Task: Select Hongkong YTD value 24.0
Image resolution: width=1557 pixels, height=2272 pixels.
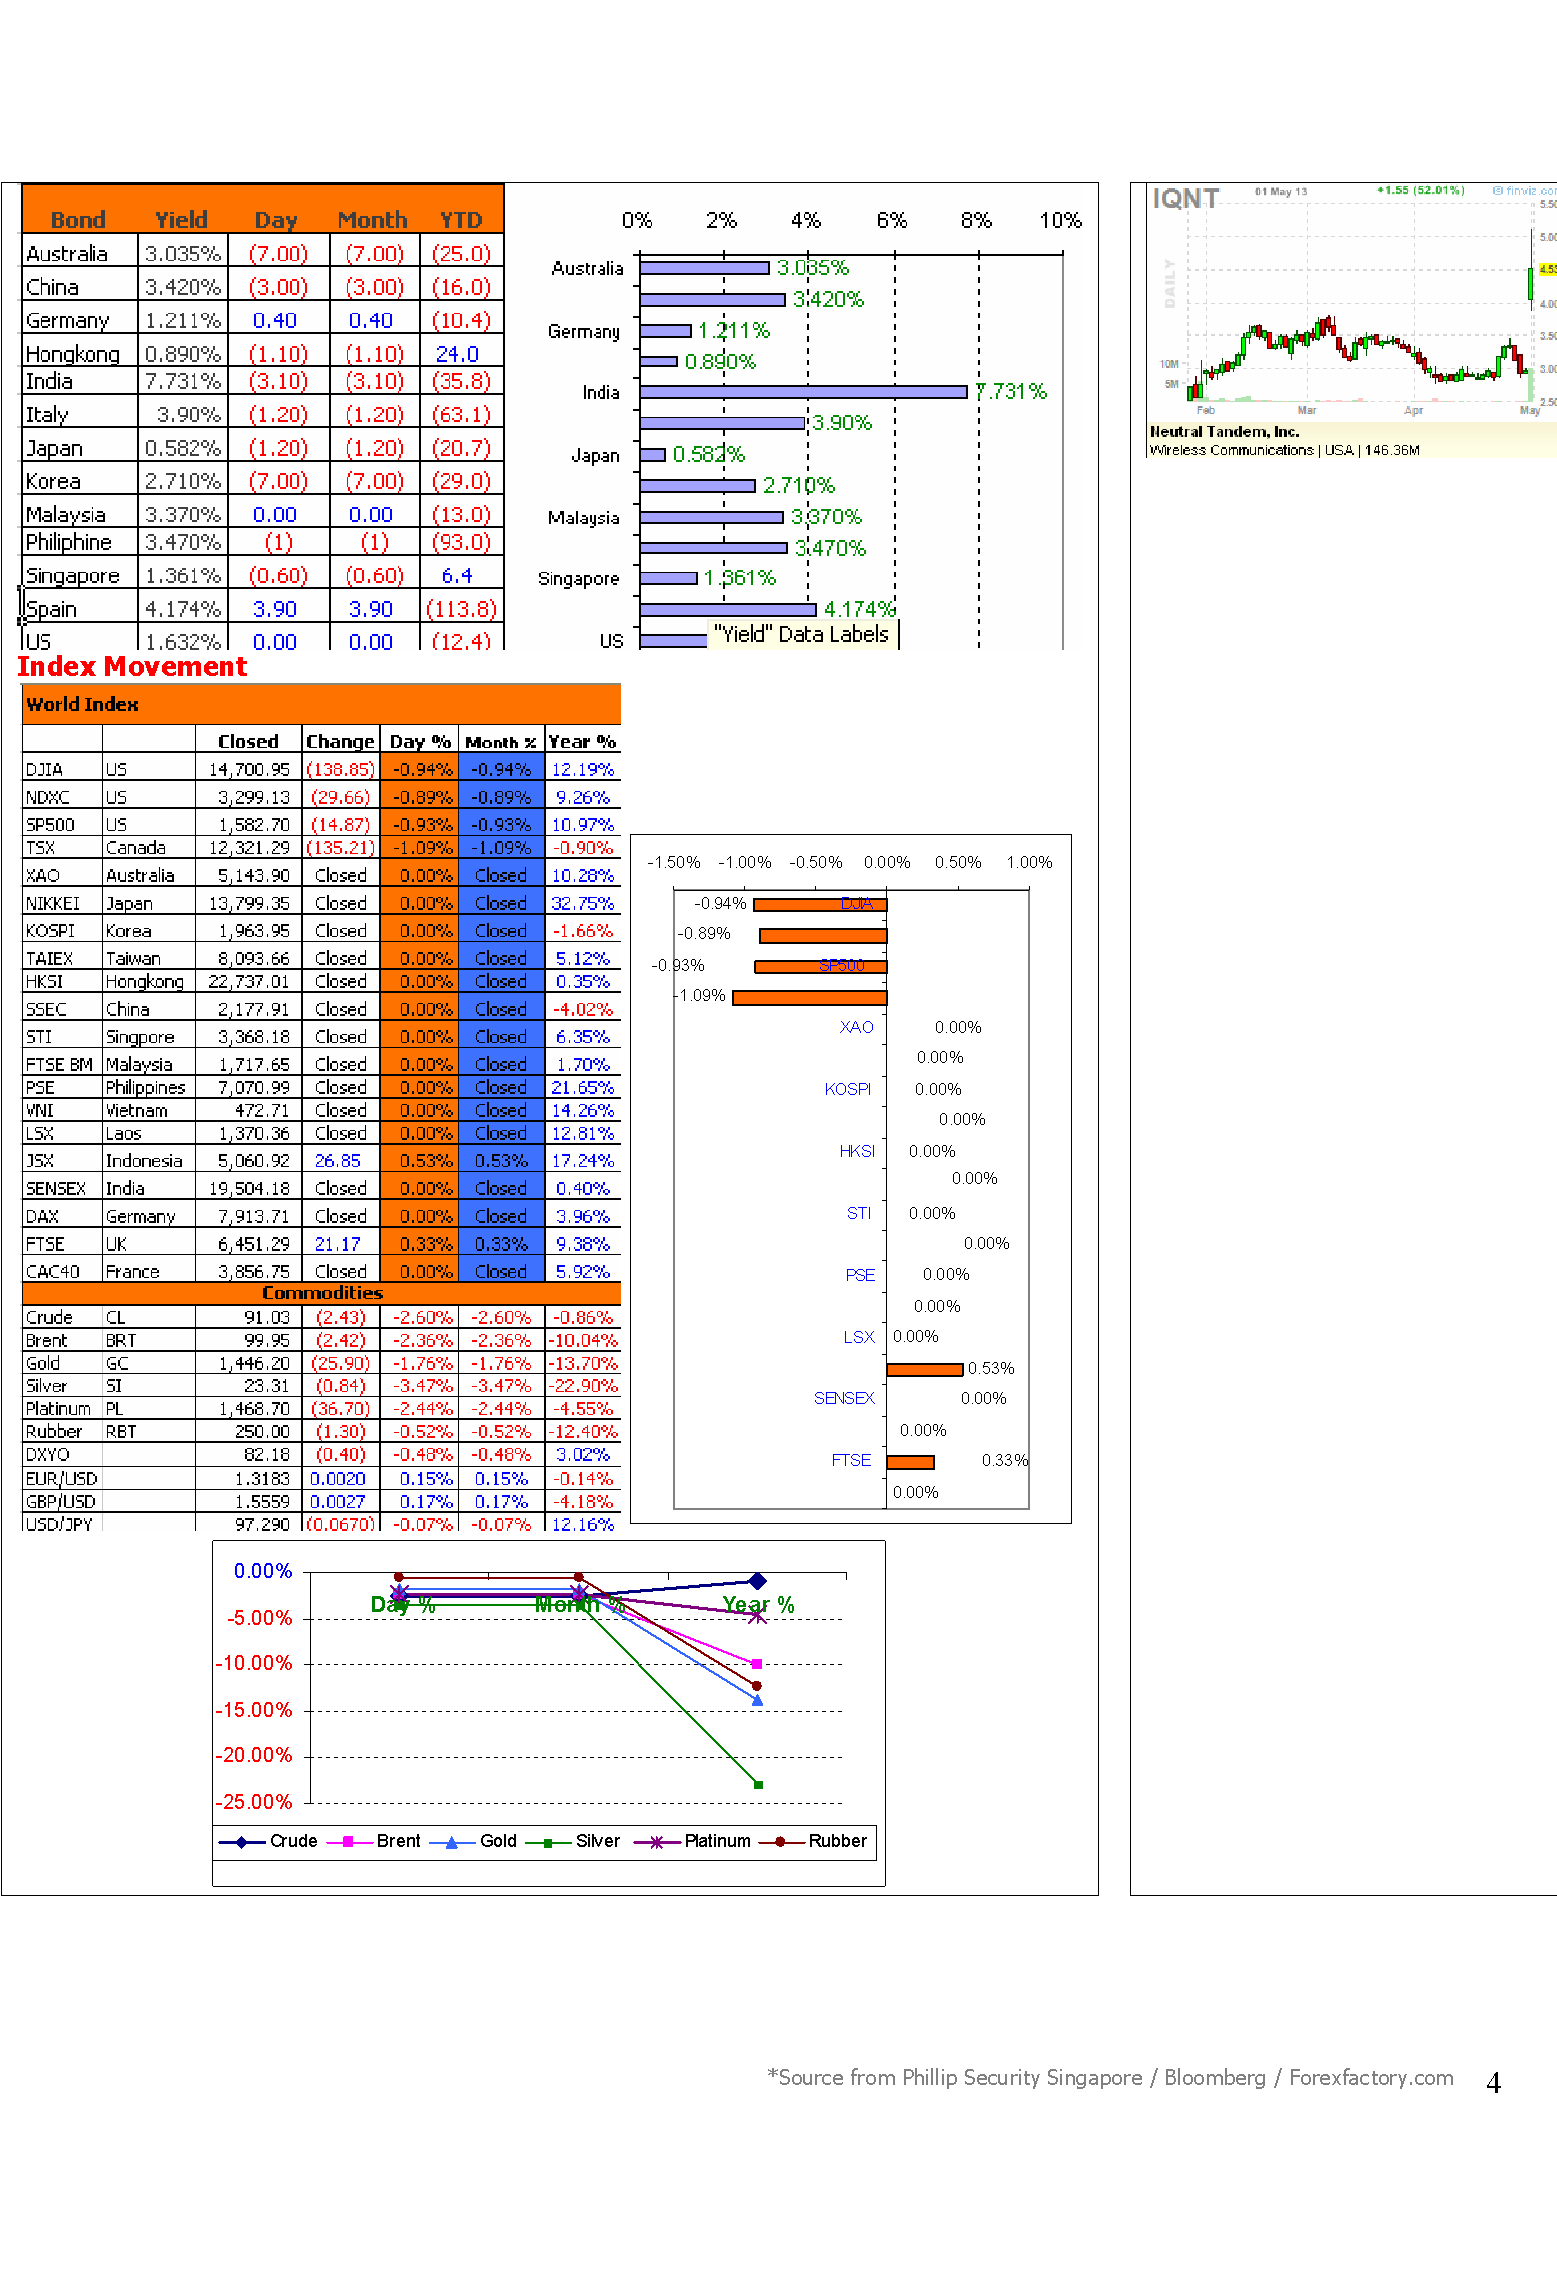Action: (457, 354)
